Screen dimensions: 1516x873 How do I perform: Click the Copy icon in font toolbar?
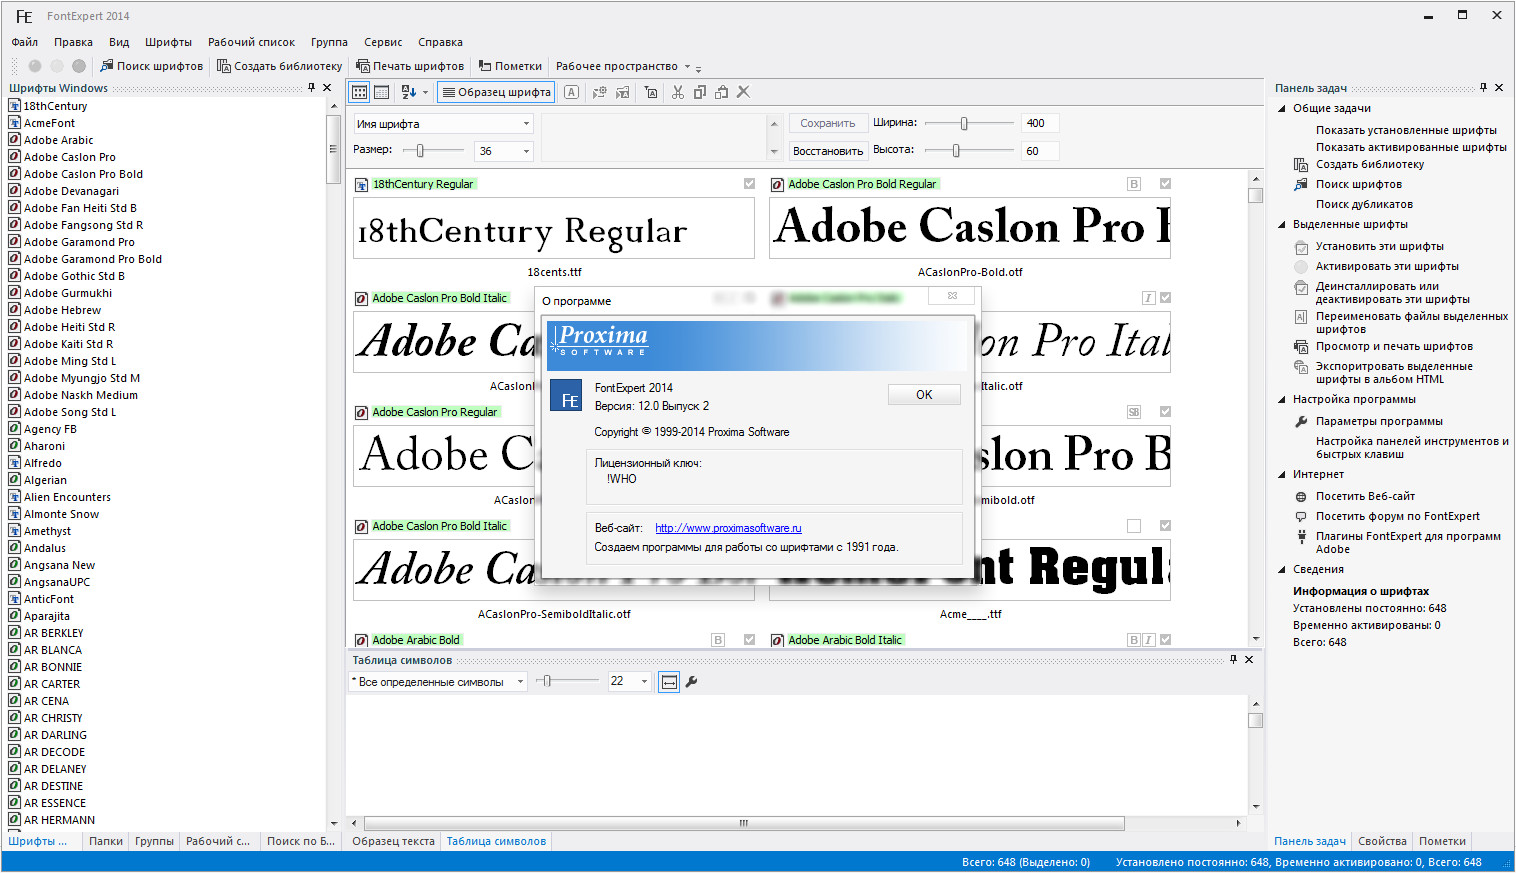(x=700, y=92)
